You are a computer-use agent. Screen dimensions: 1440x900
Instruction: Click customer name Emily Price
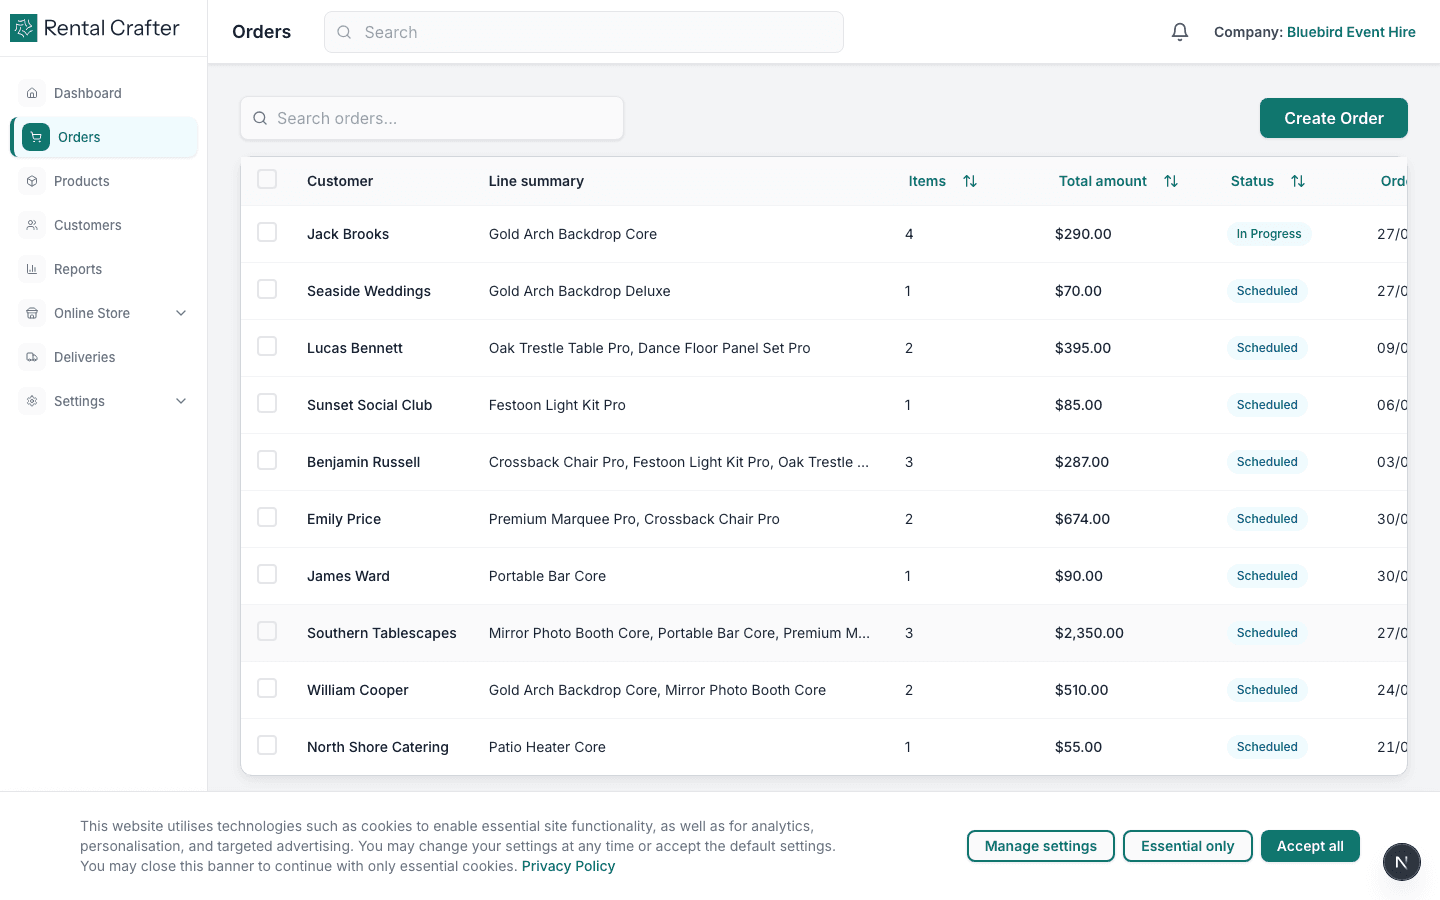coord(344,519)
